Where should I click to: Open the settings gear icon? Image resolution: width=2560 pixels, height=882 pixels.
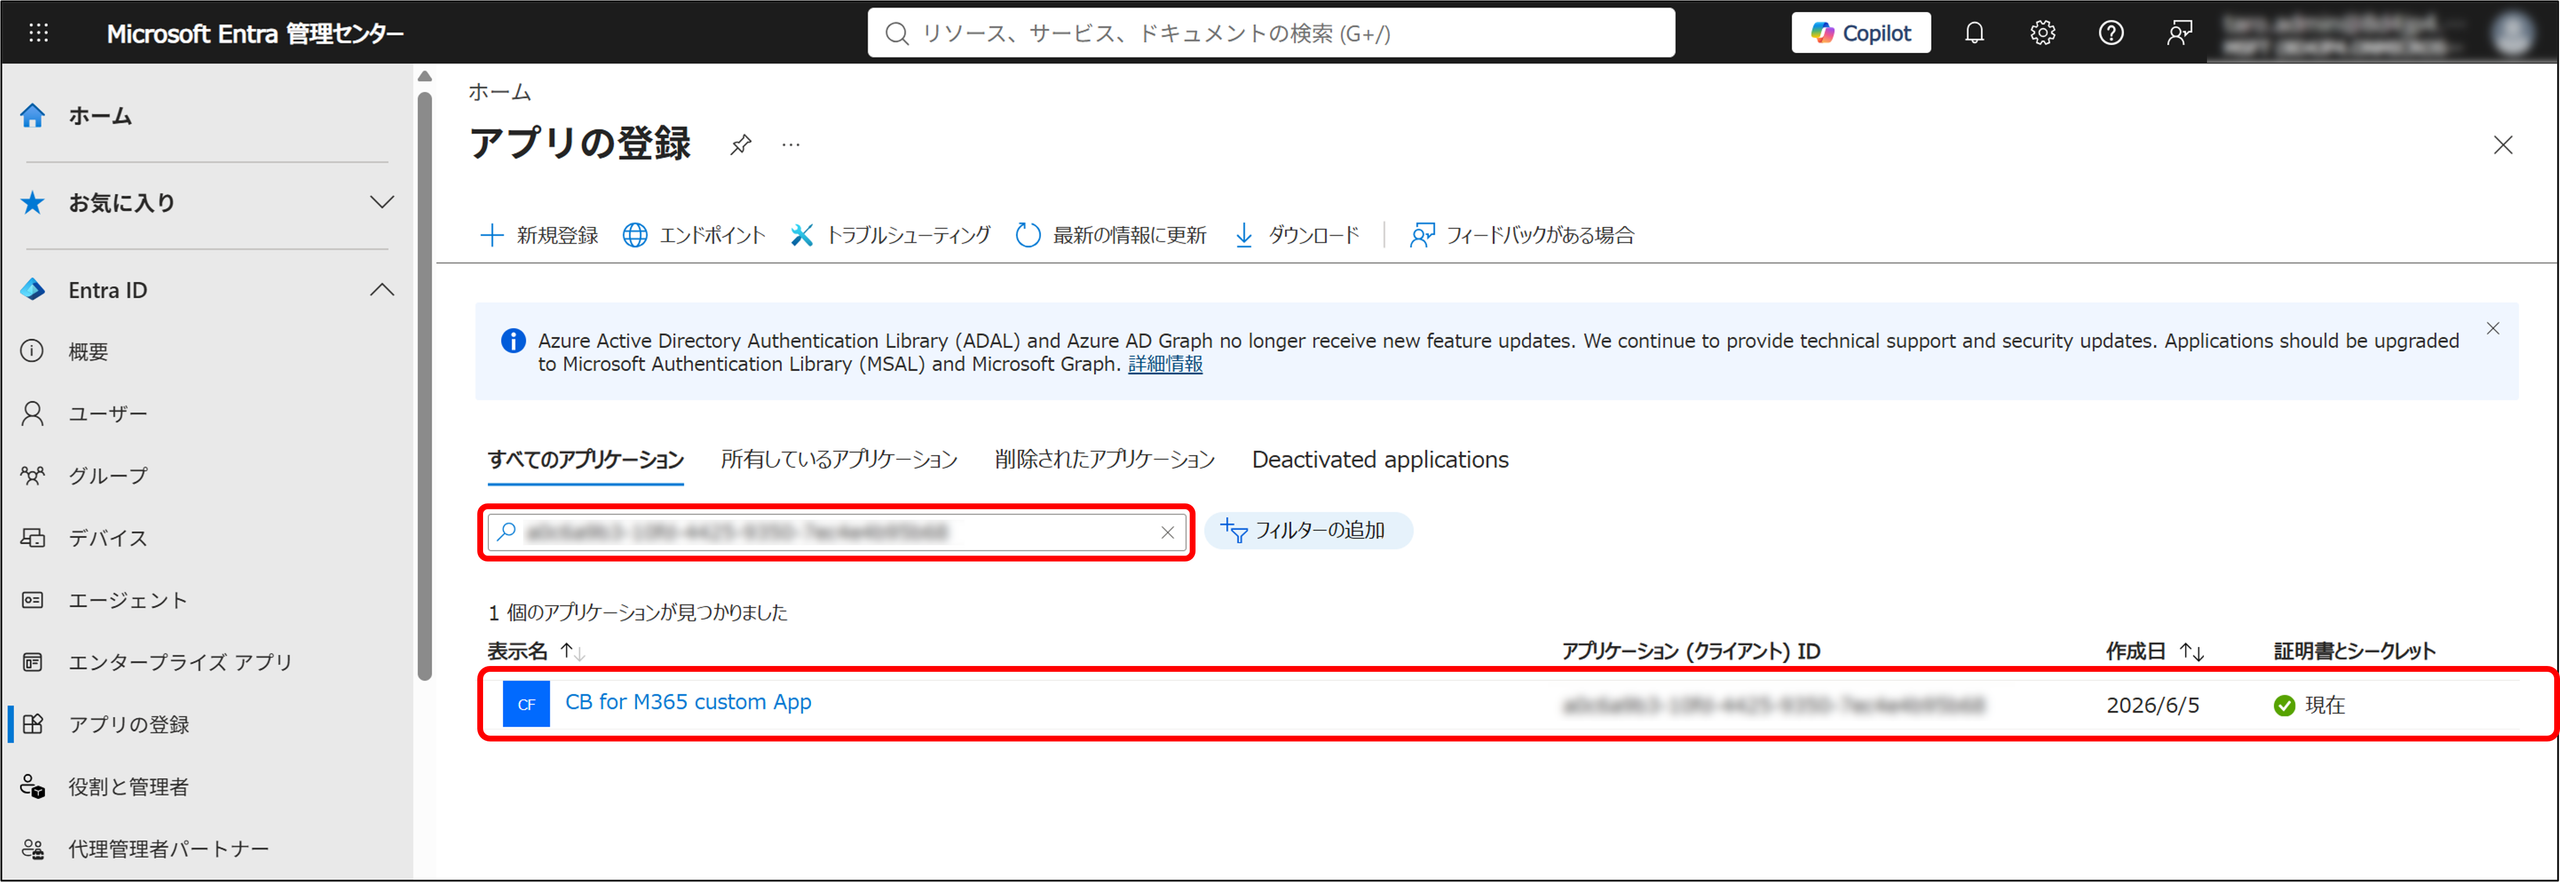[x=2042, y=33]
